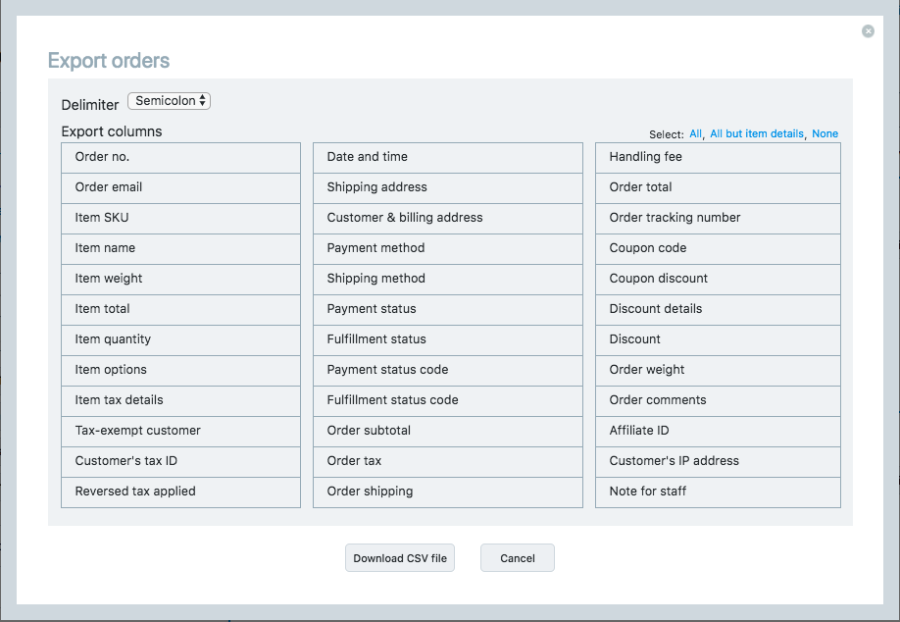900x622 pixels.
Task: Click the All but item details link
Action: 759,133
